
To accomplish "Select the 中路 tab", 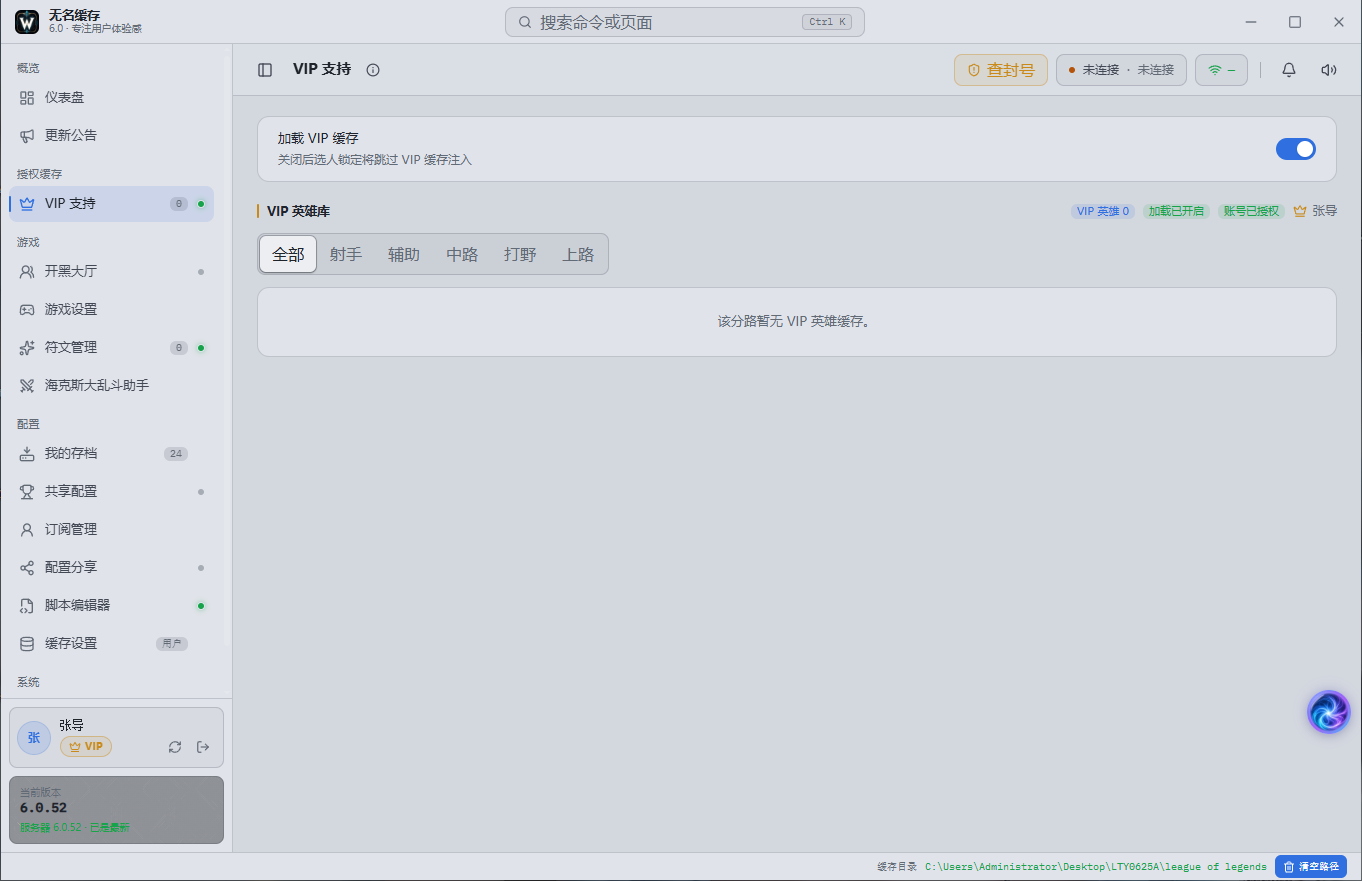I will pos(462,255).
